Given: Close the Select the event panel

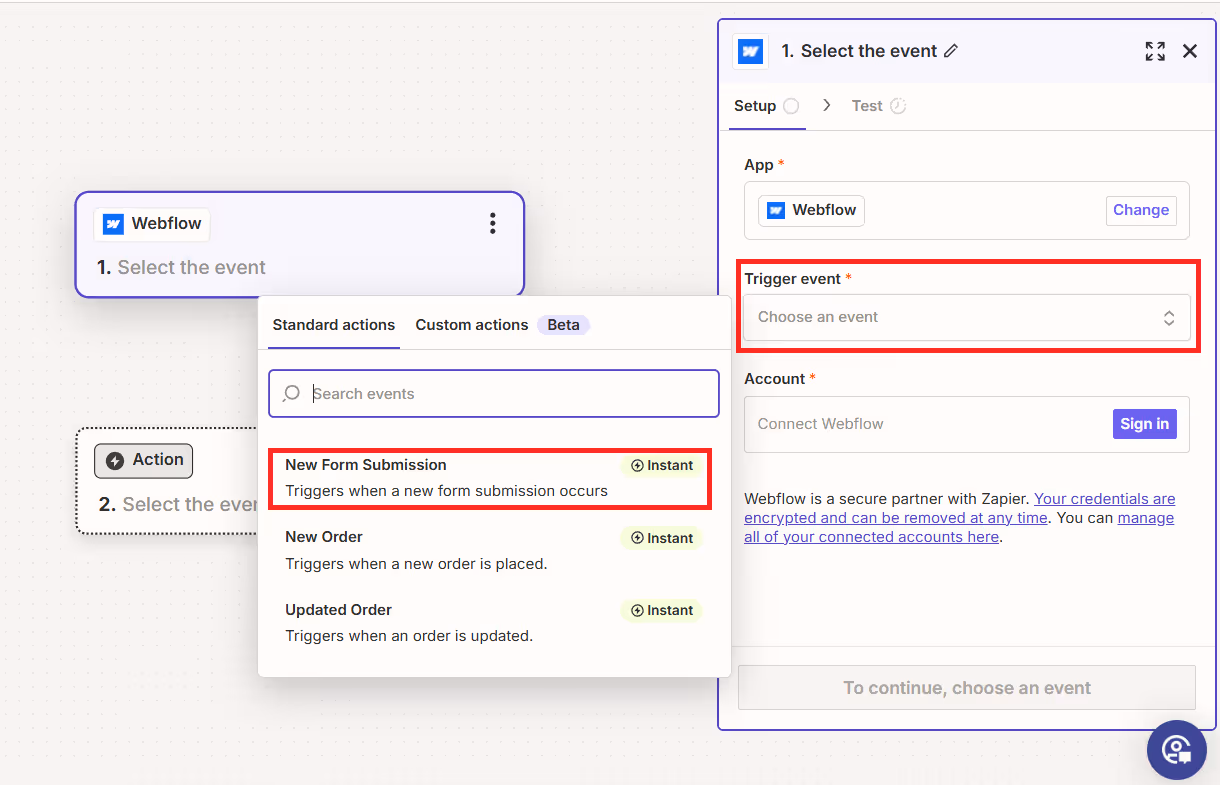Looking at the screenshot, I should [1190, 51].
